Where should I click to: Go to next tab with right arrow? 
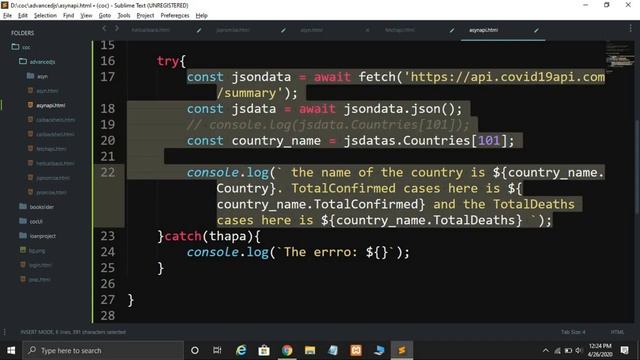[x=117, y=28]
